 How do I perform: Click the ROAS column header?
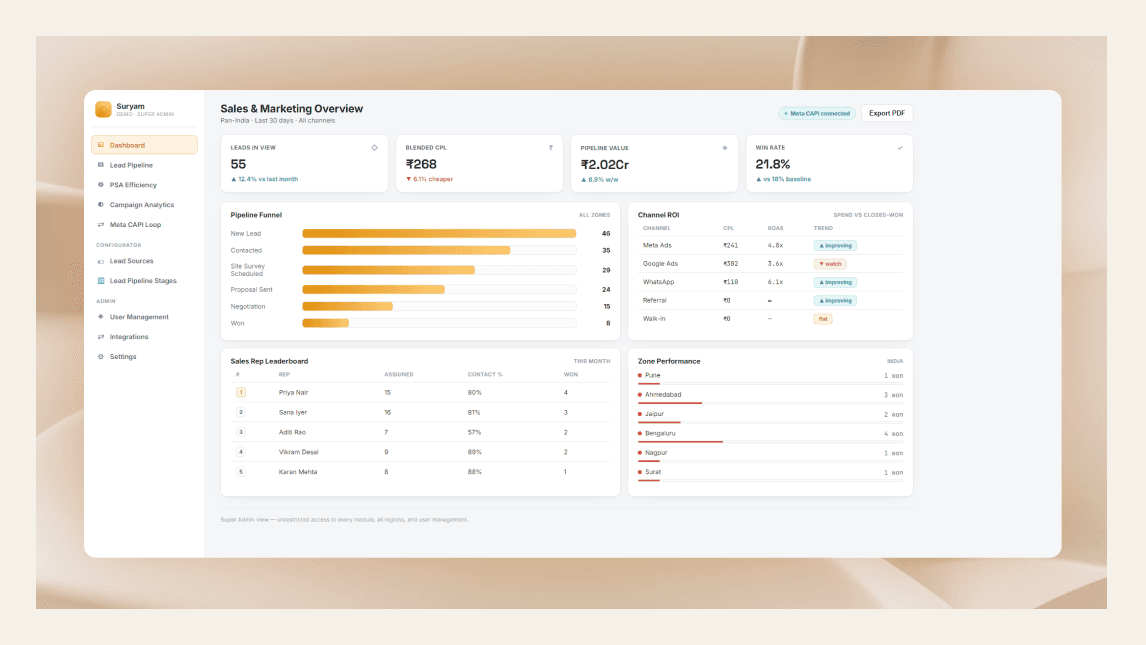click(x=775, y=228)
